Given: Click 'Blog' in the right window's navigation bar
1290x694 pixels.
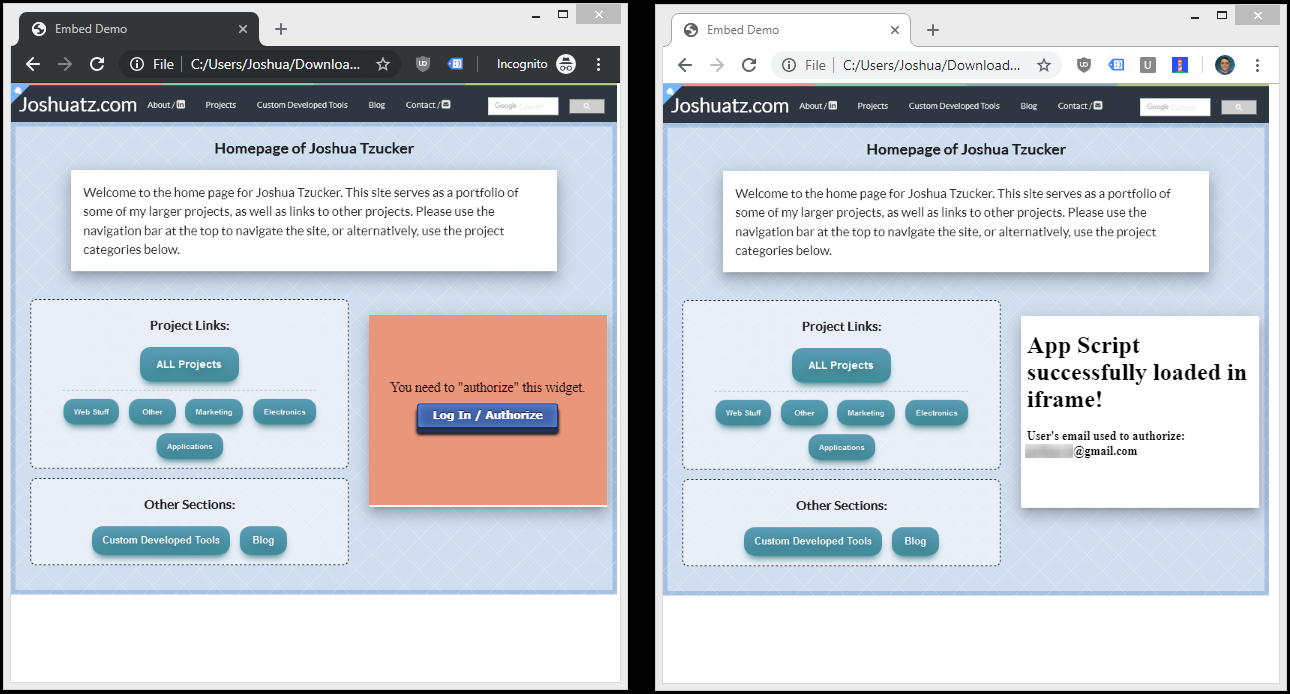Looking at the screenshot, I should click(1028, 106).
